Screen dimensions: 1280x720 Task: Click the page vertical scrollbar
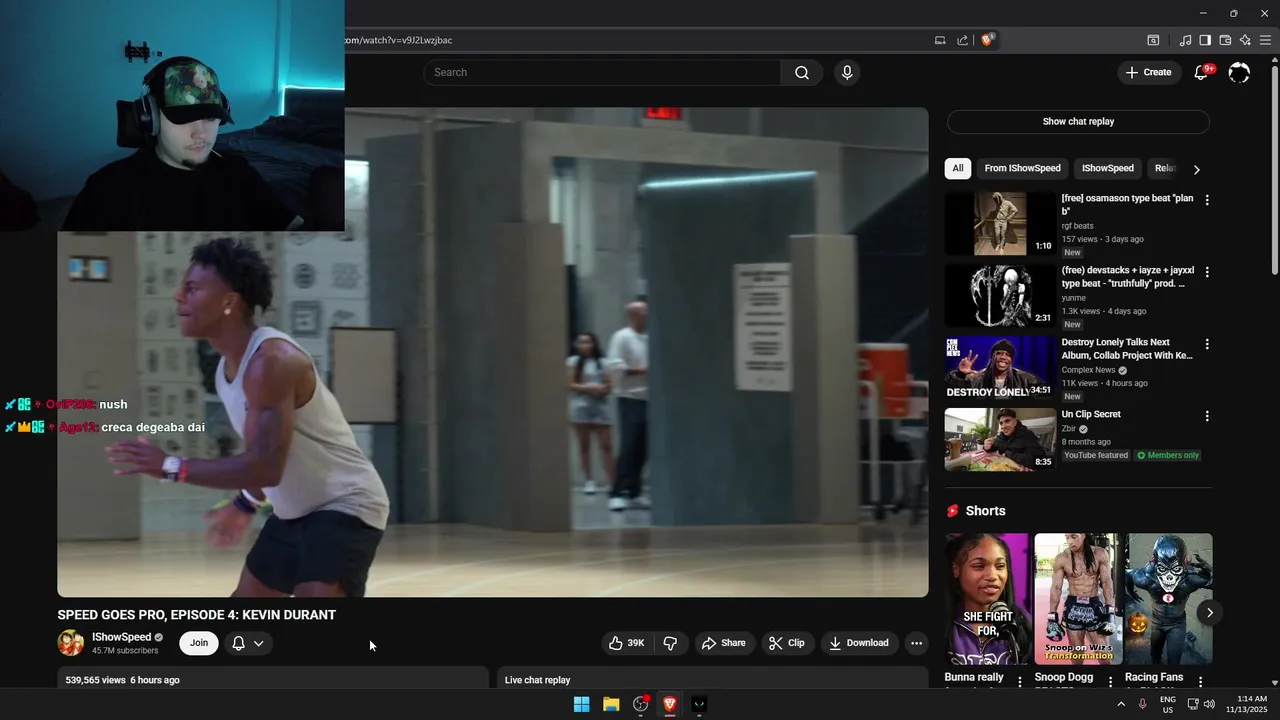coord(1274,170)
